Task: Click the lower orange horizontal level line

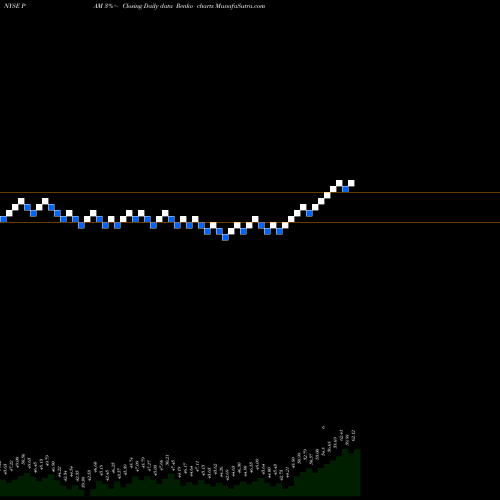Action: (x=250, y=222)
